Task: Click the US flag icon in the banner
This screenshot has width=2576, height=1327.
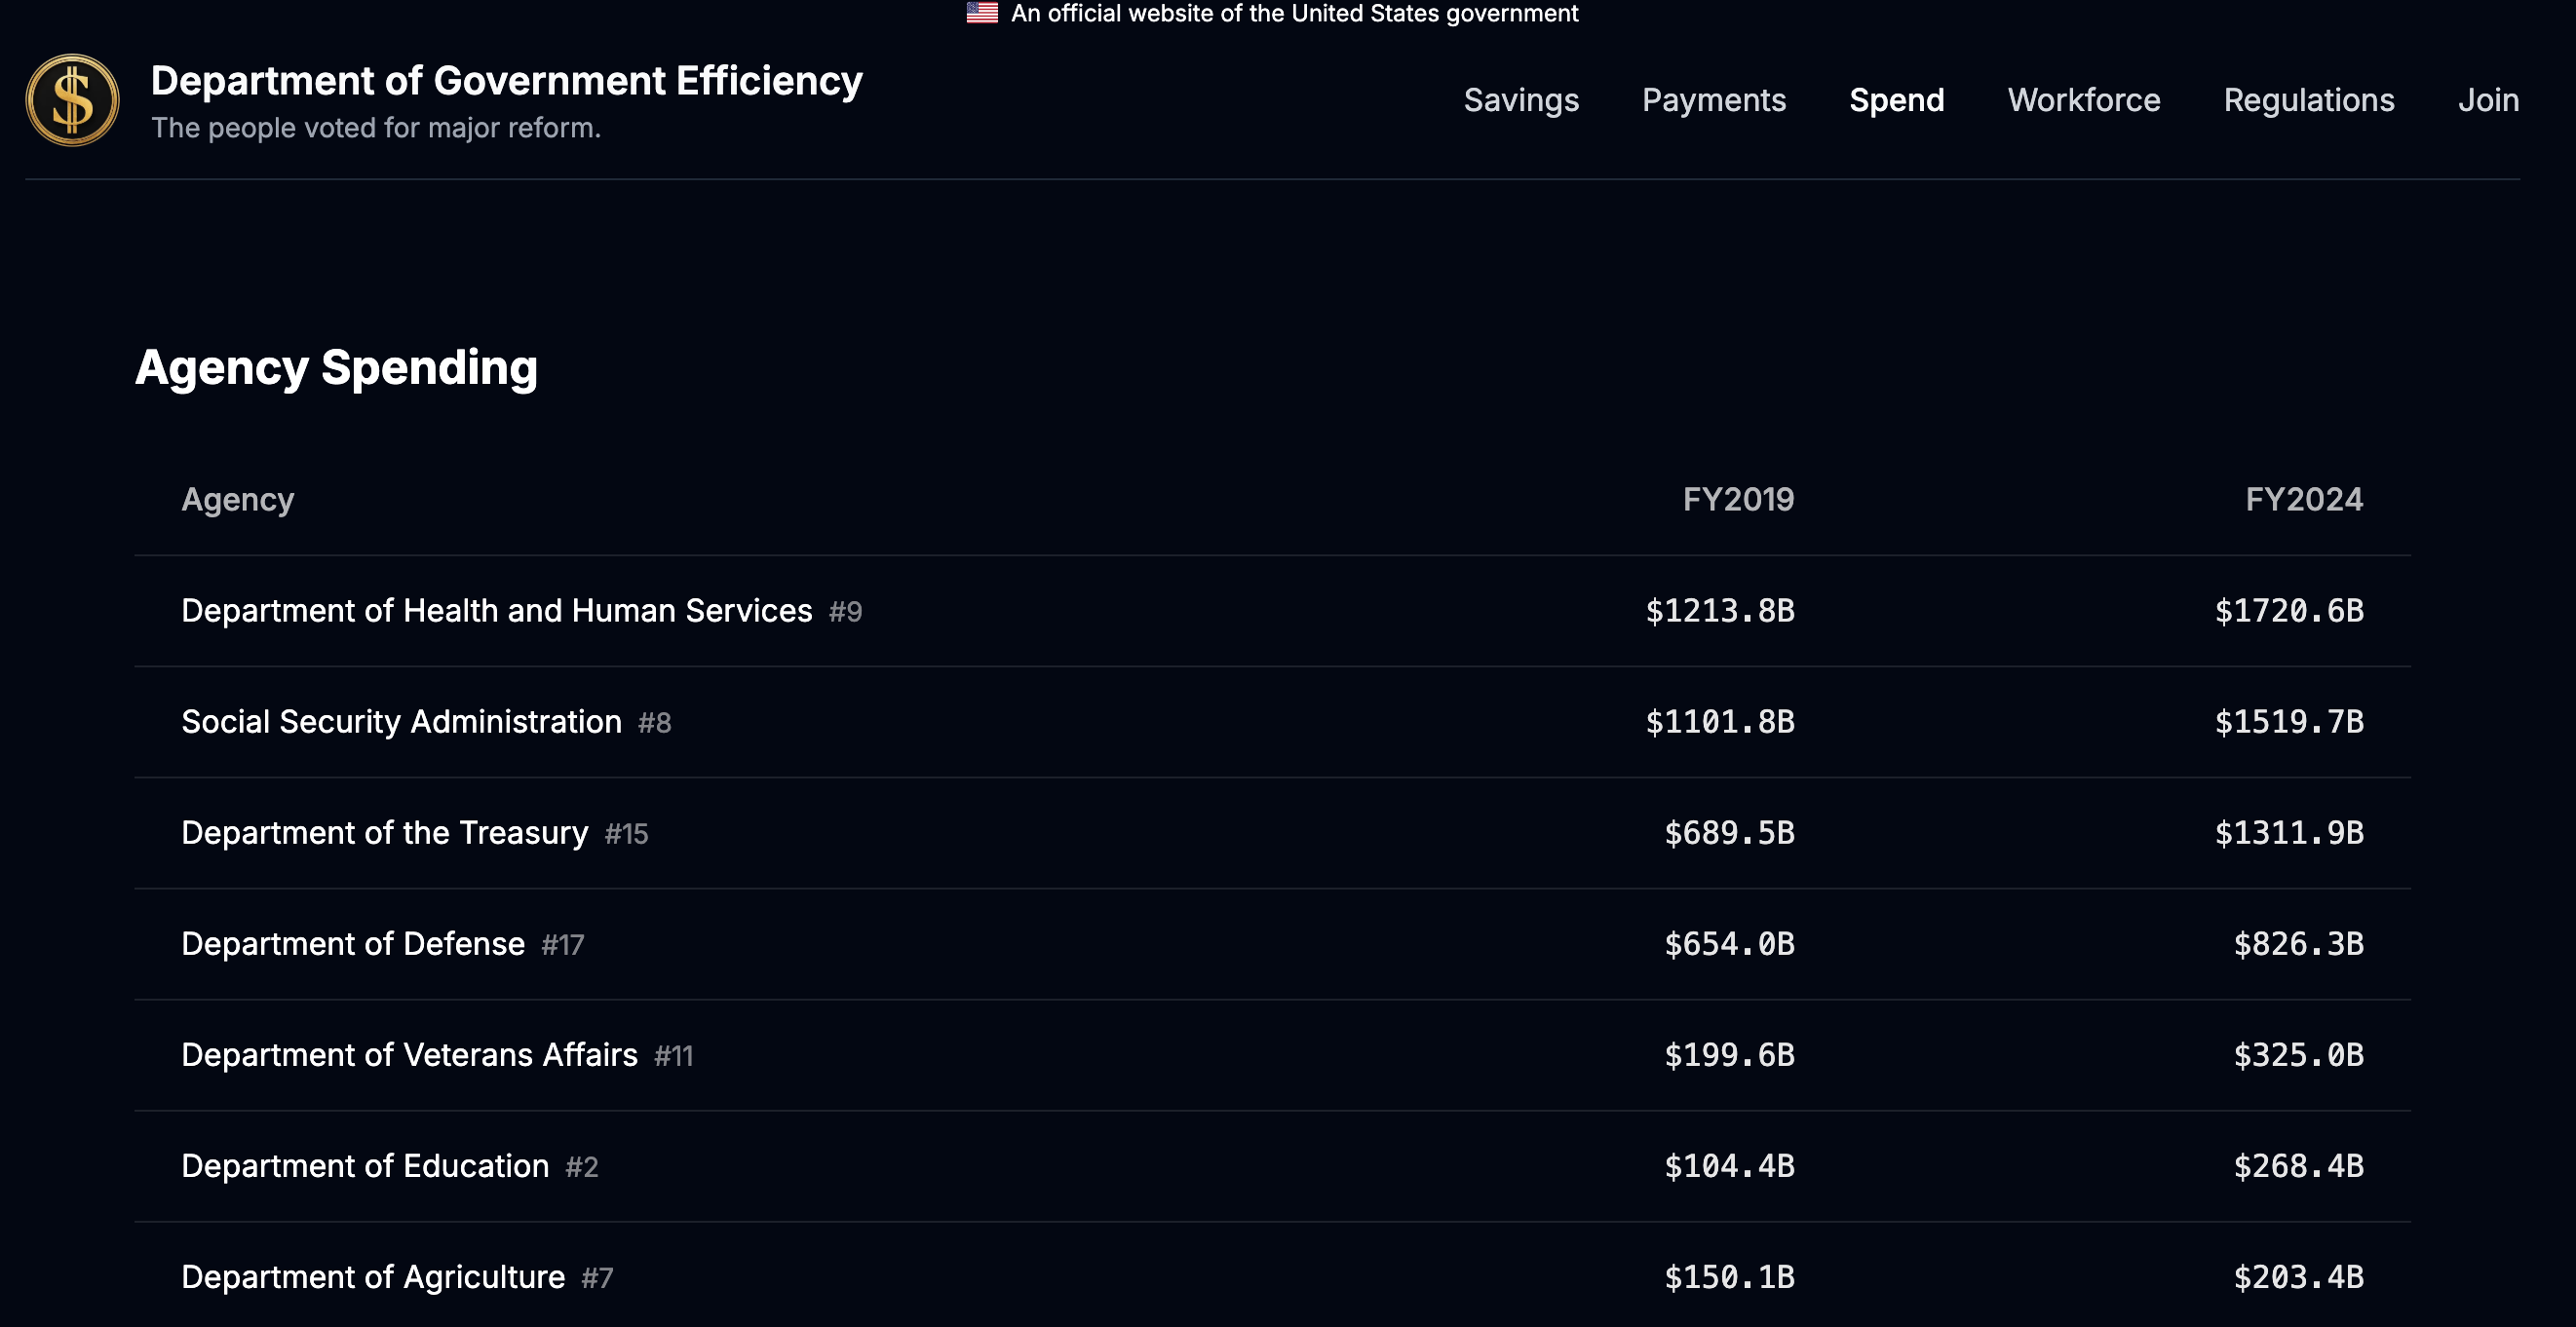Action: [981, 13]
